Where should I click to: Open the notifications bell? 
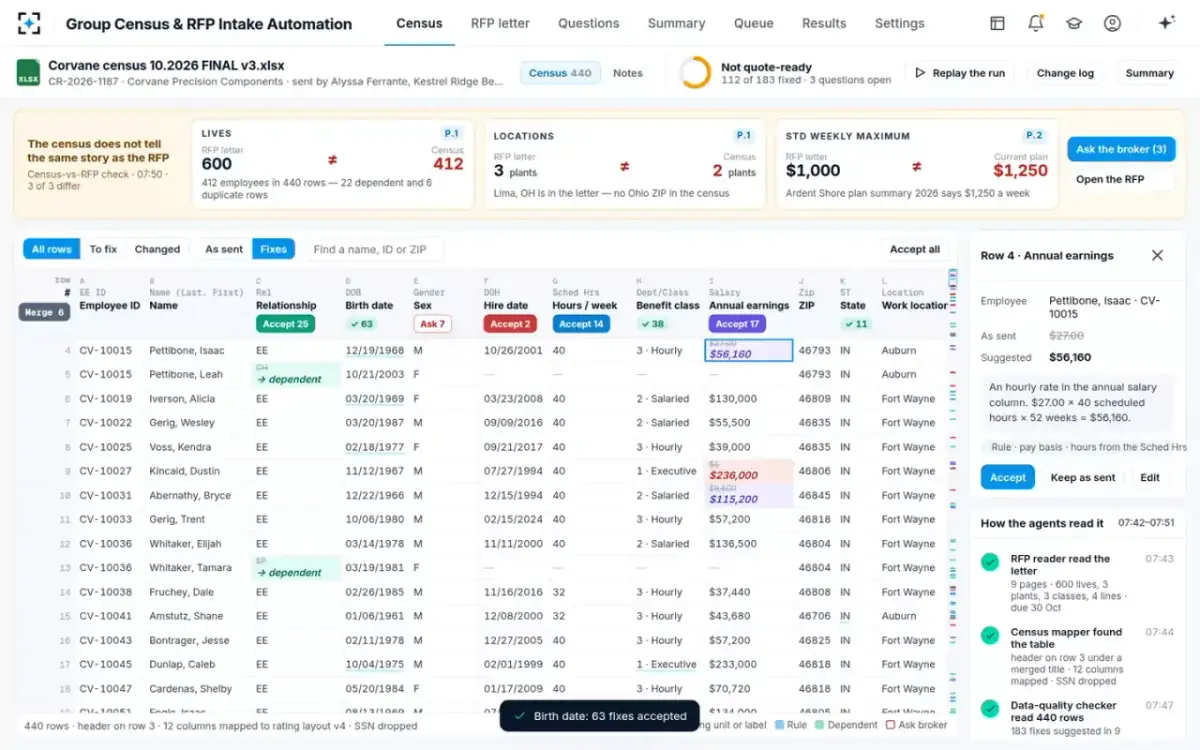point(1036,23)
